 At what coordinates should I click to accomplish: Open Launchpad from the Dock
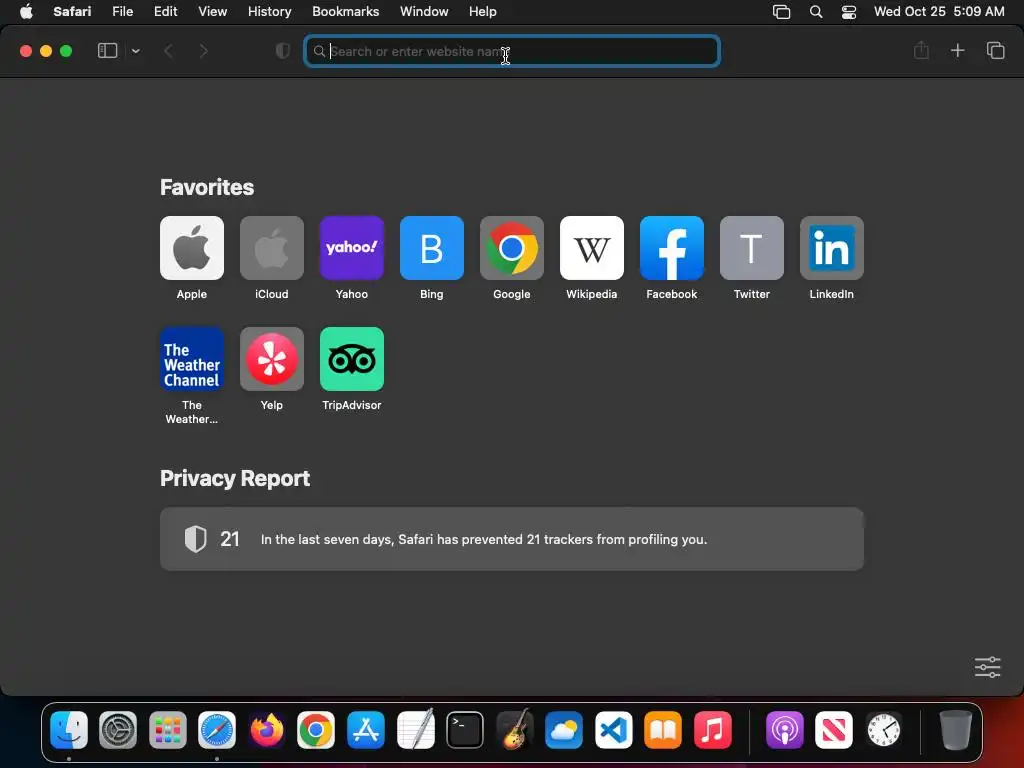tap(168, 729)
